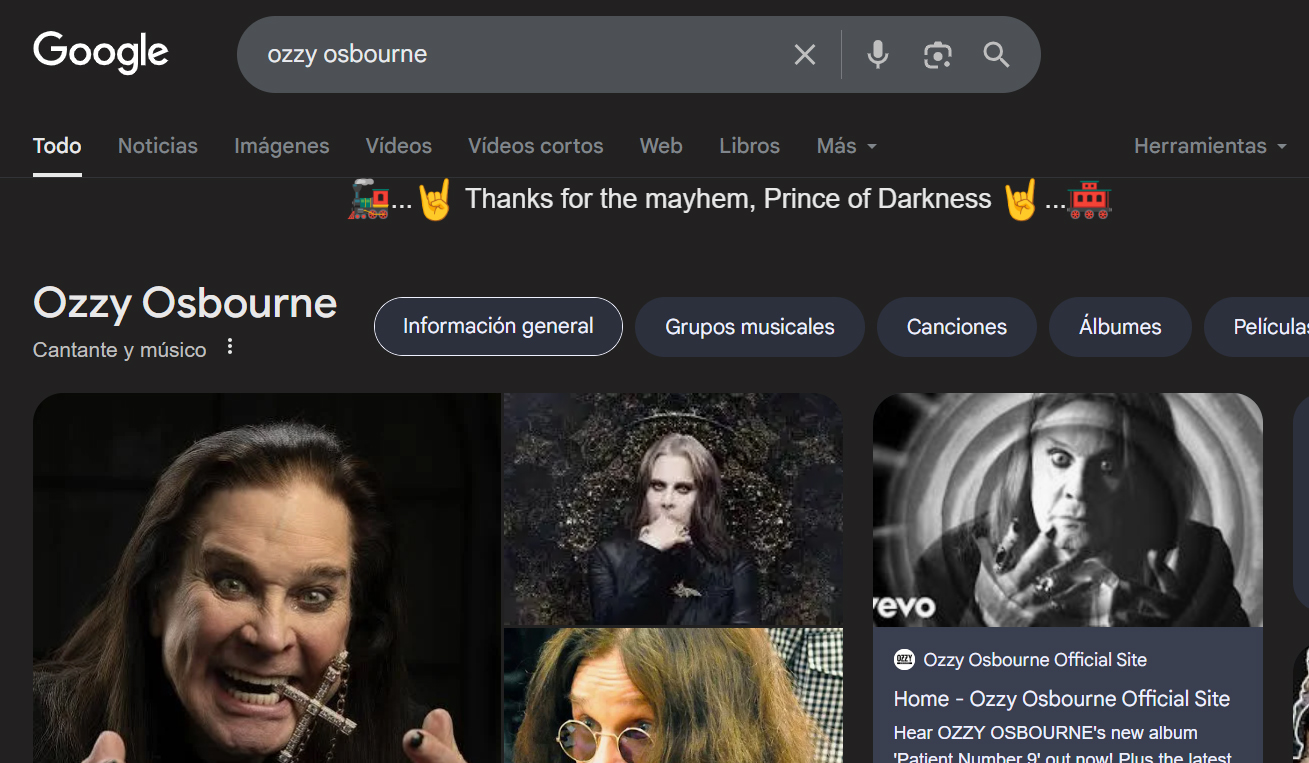Click the Thanks for the mayhem tribute text
Viewport: 1309px width, 763px height.
click(728, 199)
